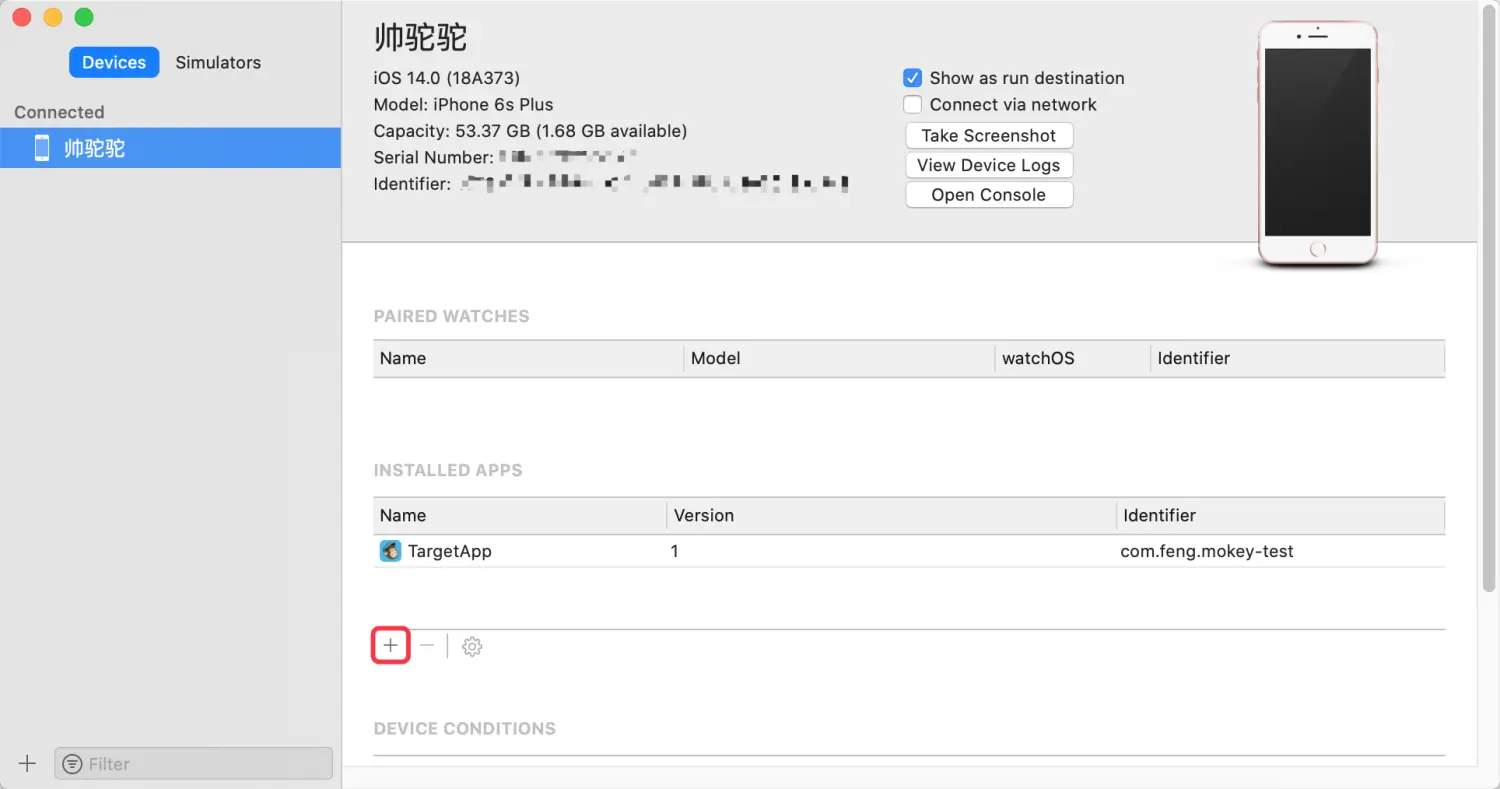The image size is (1500, 789).
Task: Click the Model: iPhone 6s Plus text
Action: tap(463, 104)
